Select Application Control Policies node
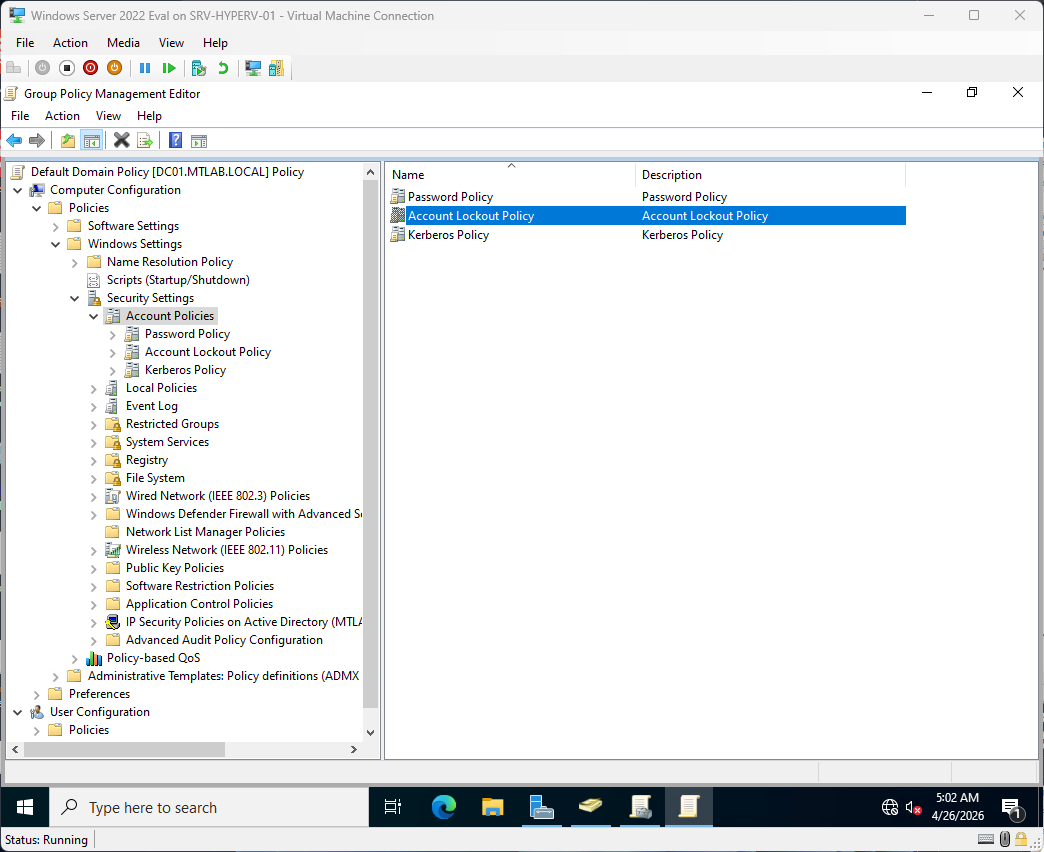The image size is (1044, 852). pos(199,604)
